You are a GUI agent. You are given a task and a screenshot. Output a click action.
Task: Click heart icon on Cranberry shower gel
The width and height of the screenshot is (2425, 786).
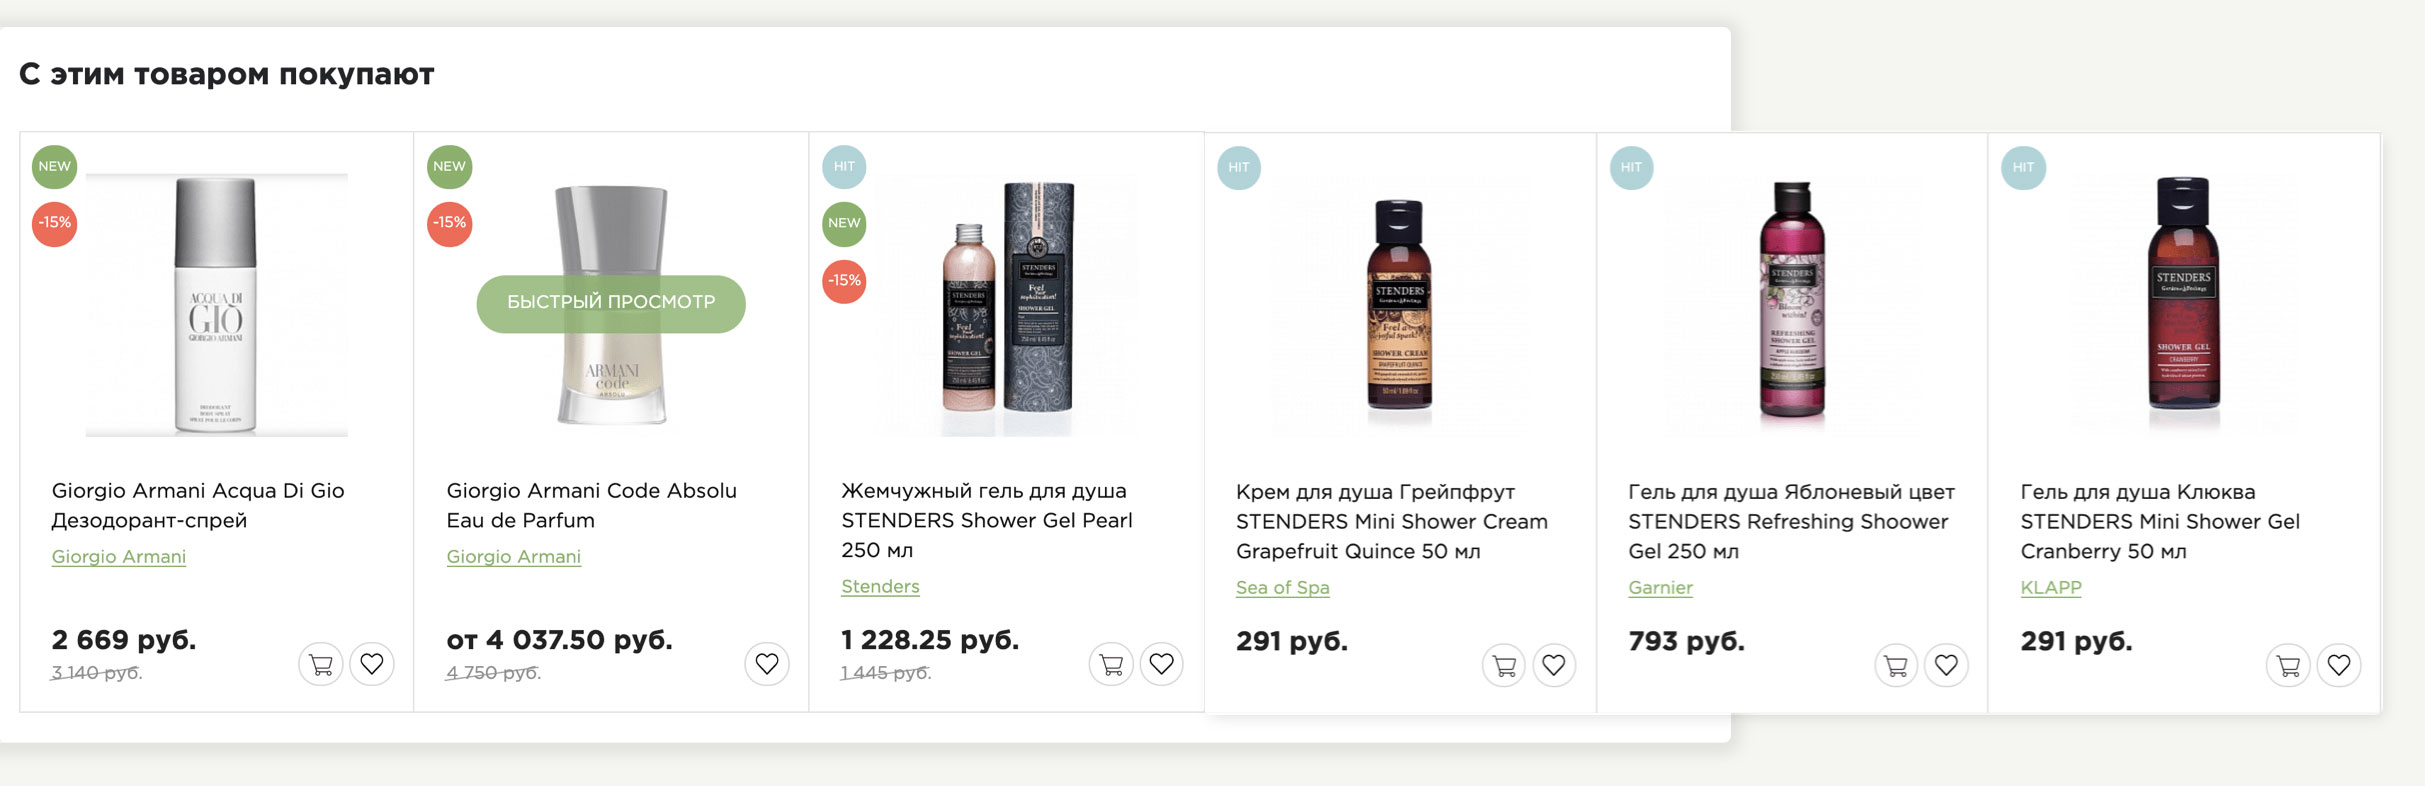point(2339,665)
